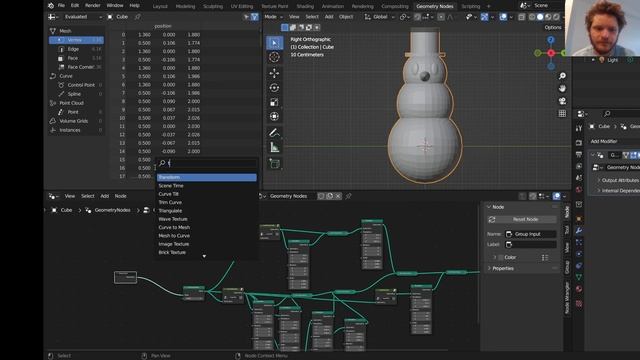Viewport: 640px width, 360px height.
Task: Click the node Label input field
Action: 531,244
